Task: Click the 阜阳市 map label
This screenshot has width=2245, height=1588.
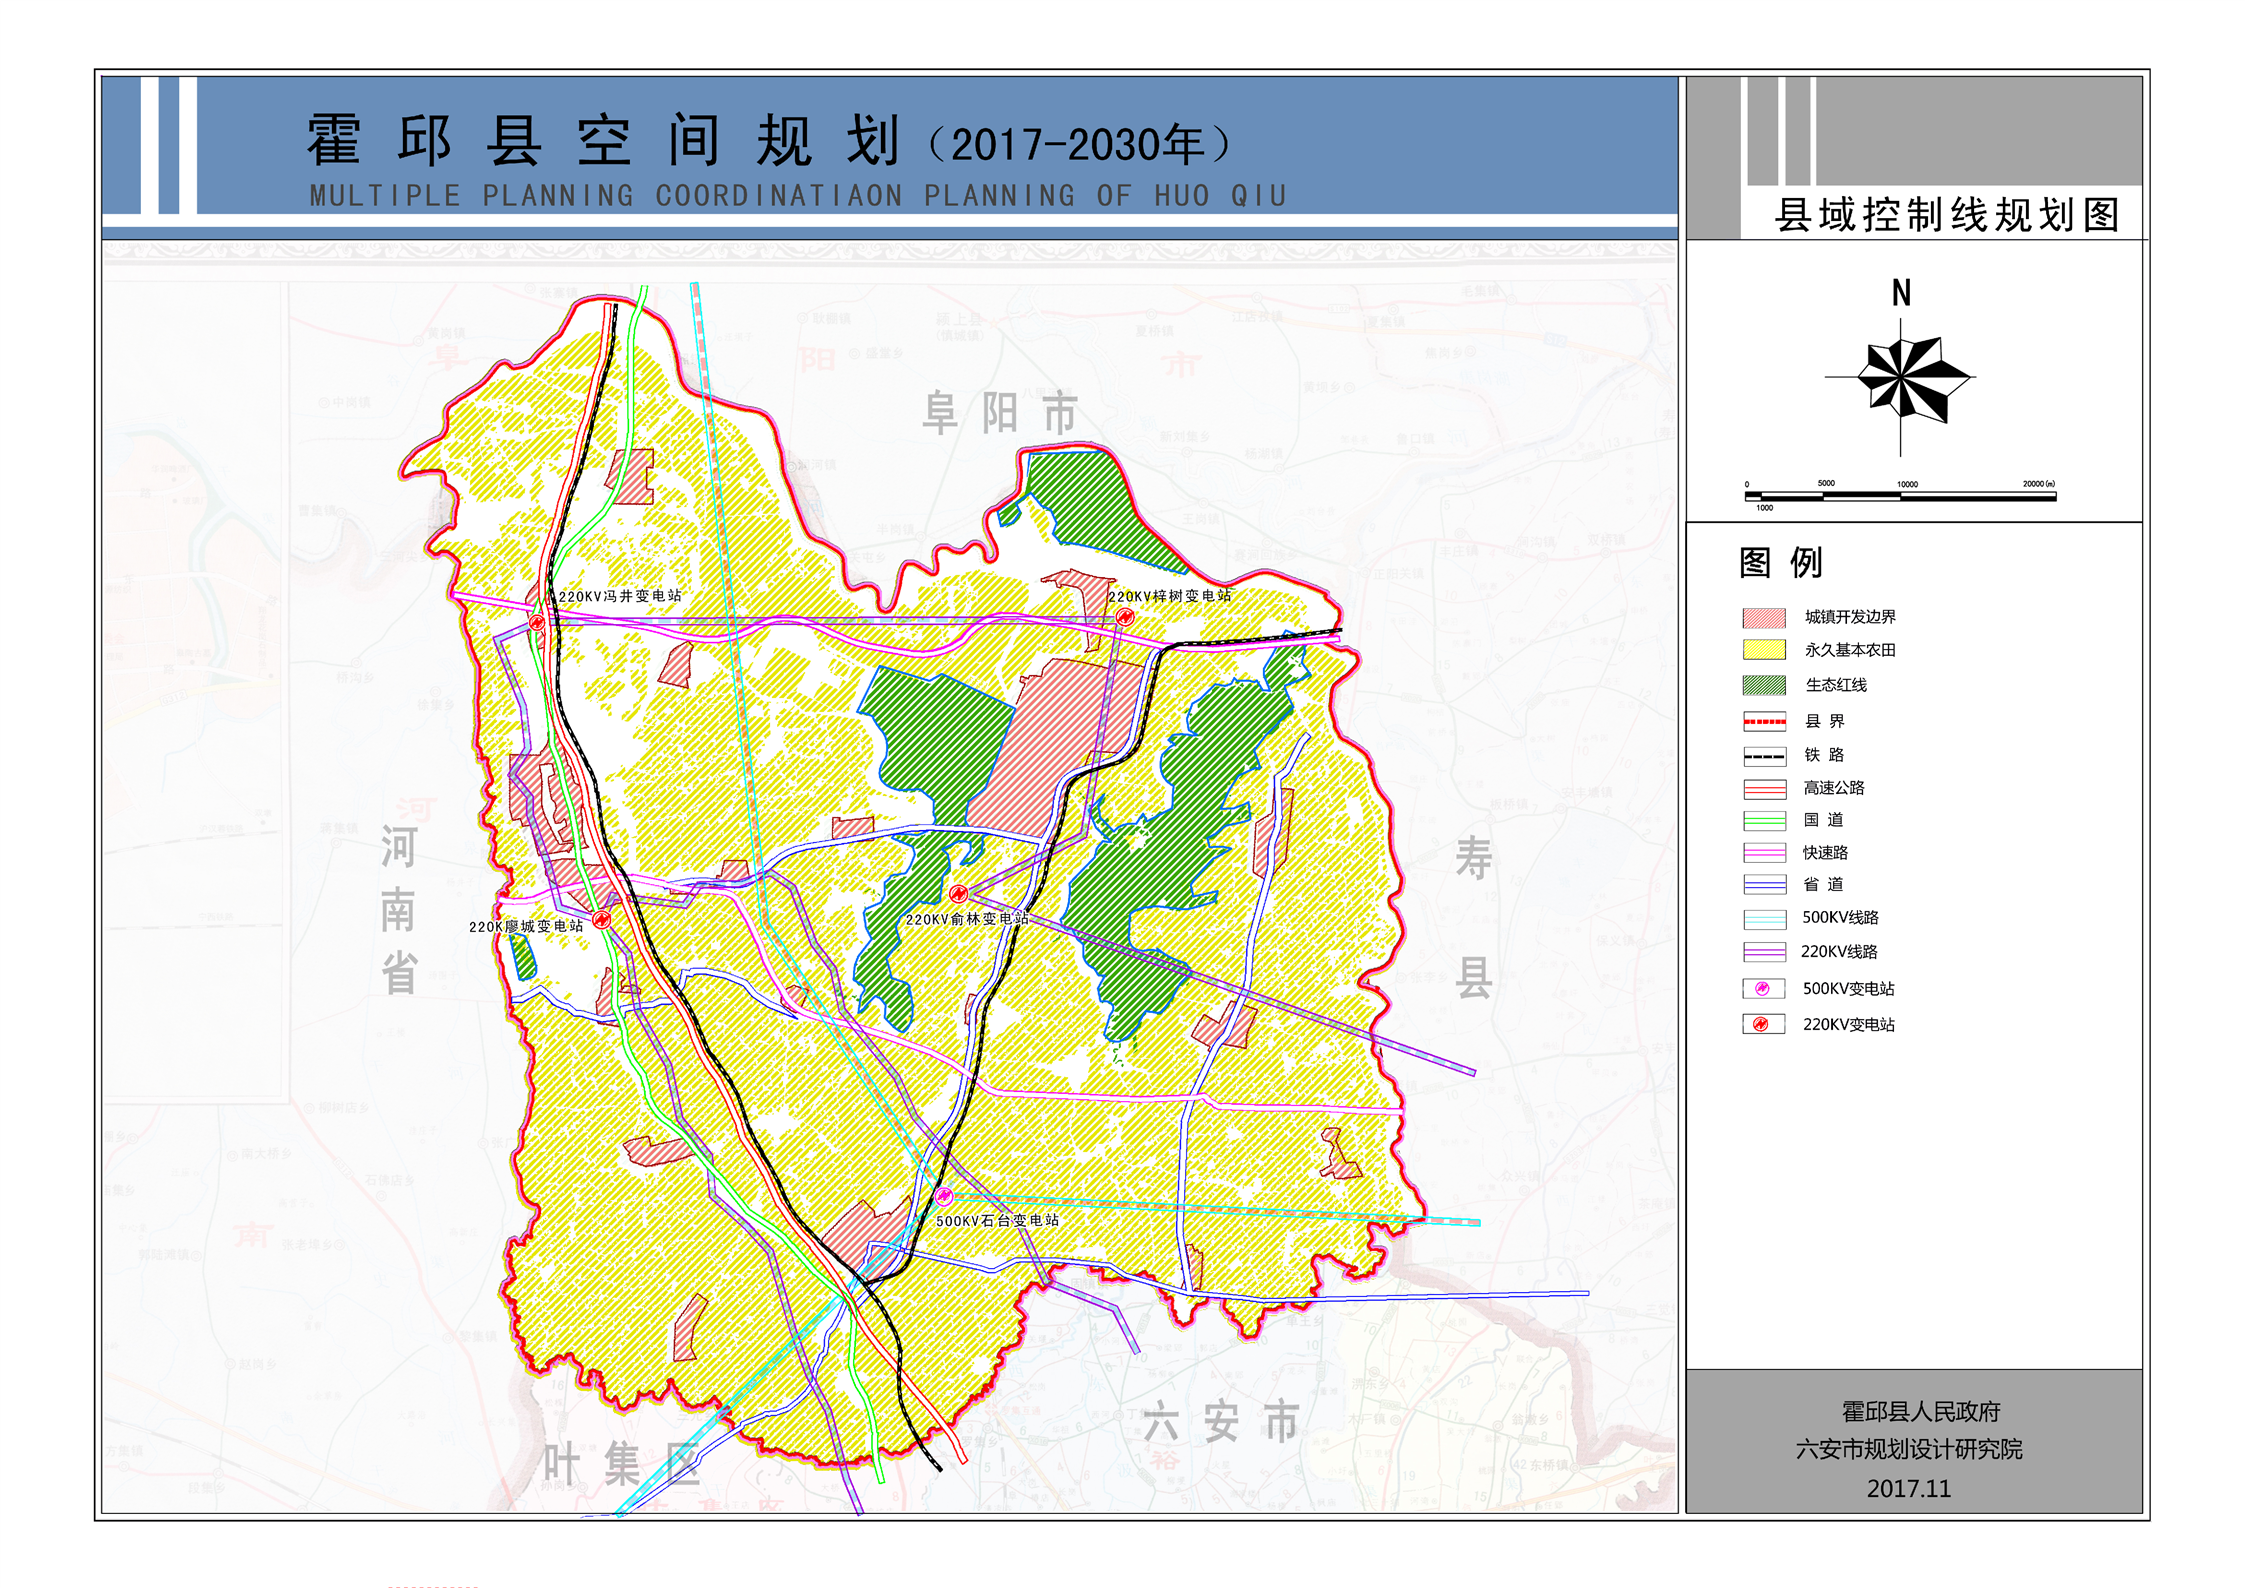Action: [x=1000, y=413]
